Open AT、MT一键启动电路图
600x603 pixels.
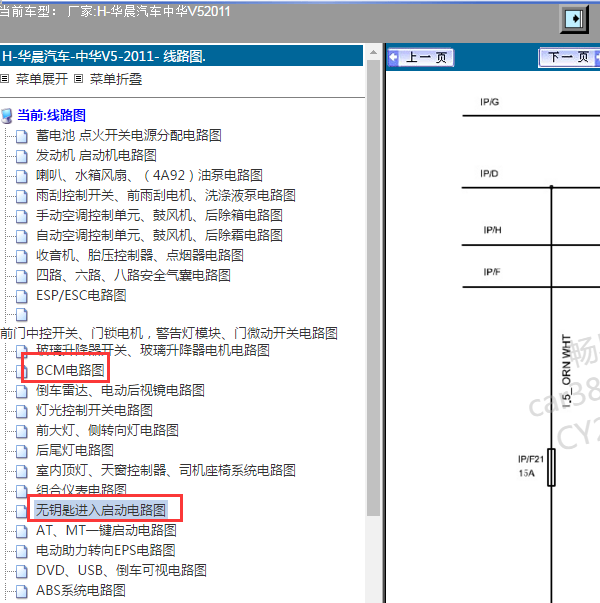[106, 530]
